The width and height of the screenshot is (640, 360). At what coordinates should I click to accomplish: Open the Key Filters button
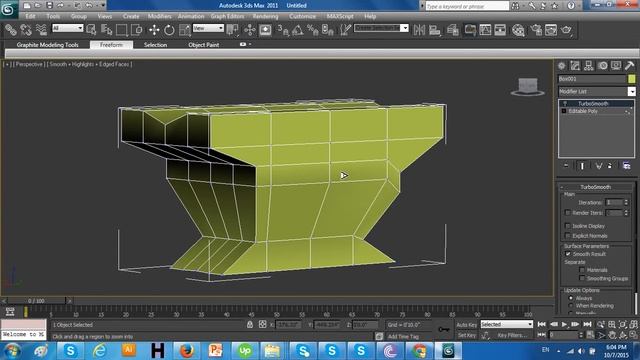(x=511, y=335)
